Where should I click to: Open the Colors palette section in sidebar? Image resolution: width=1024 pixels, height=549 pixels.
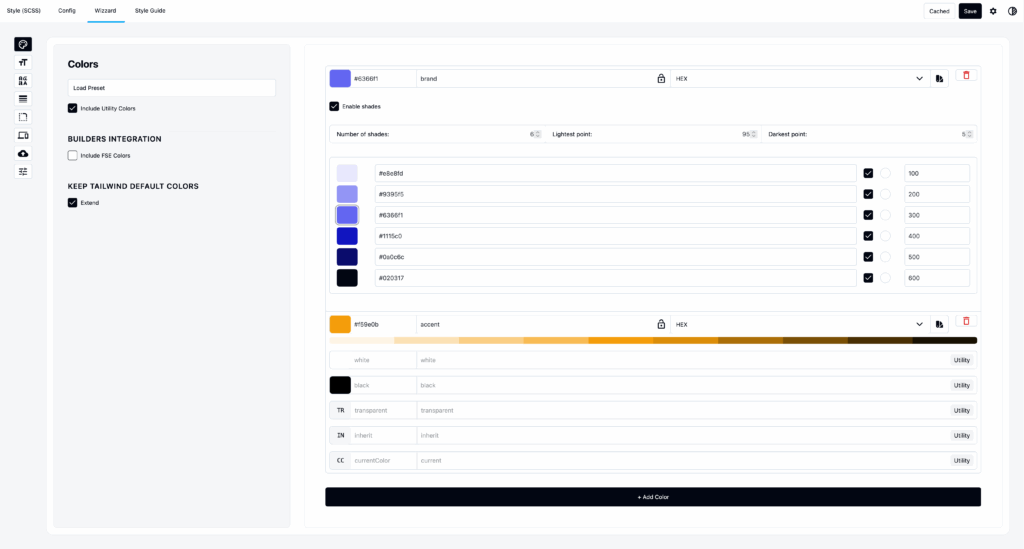[23, 44]
